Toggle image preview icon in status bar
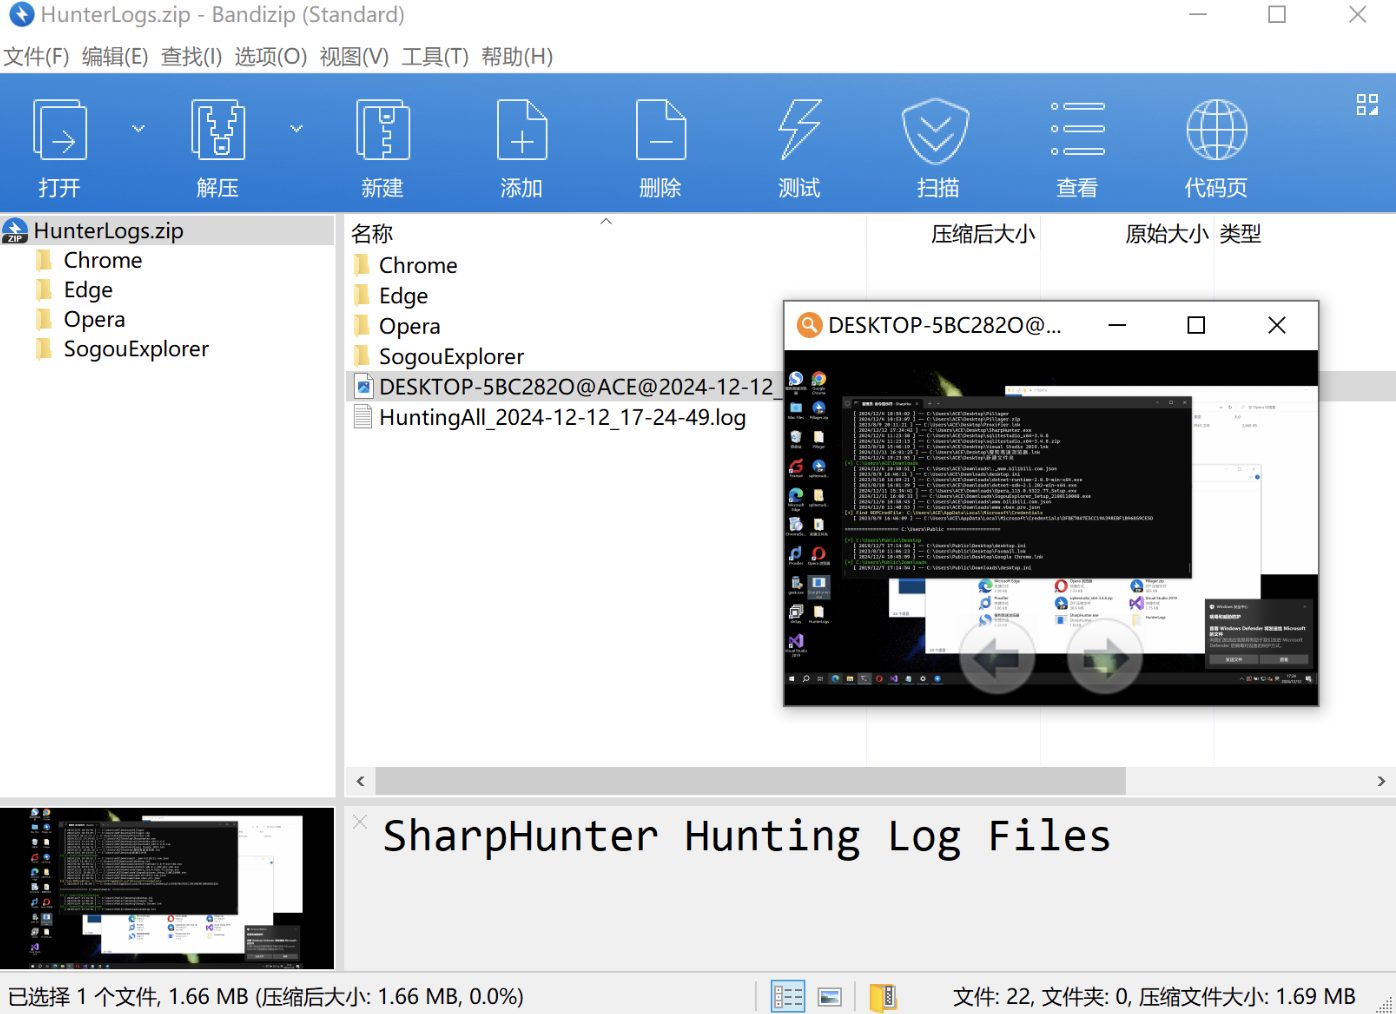Viewport: 1396px width, 1014px height. pyautogui.click(x=829, y=996)
